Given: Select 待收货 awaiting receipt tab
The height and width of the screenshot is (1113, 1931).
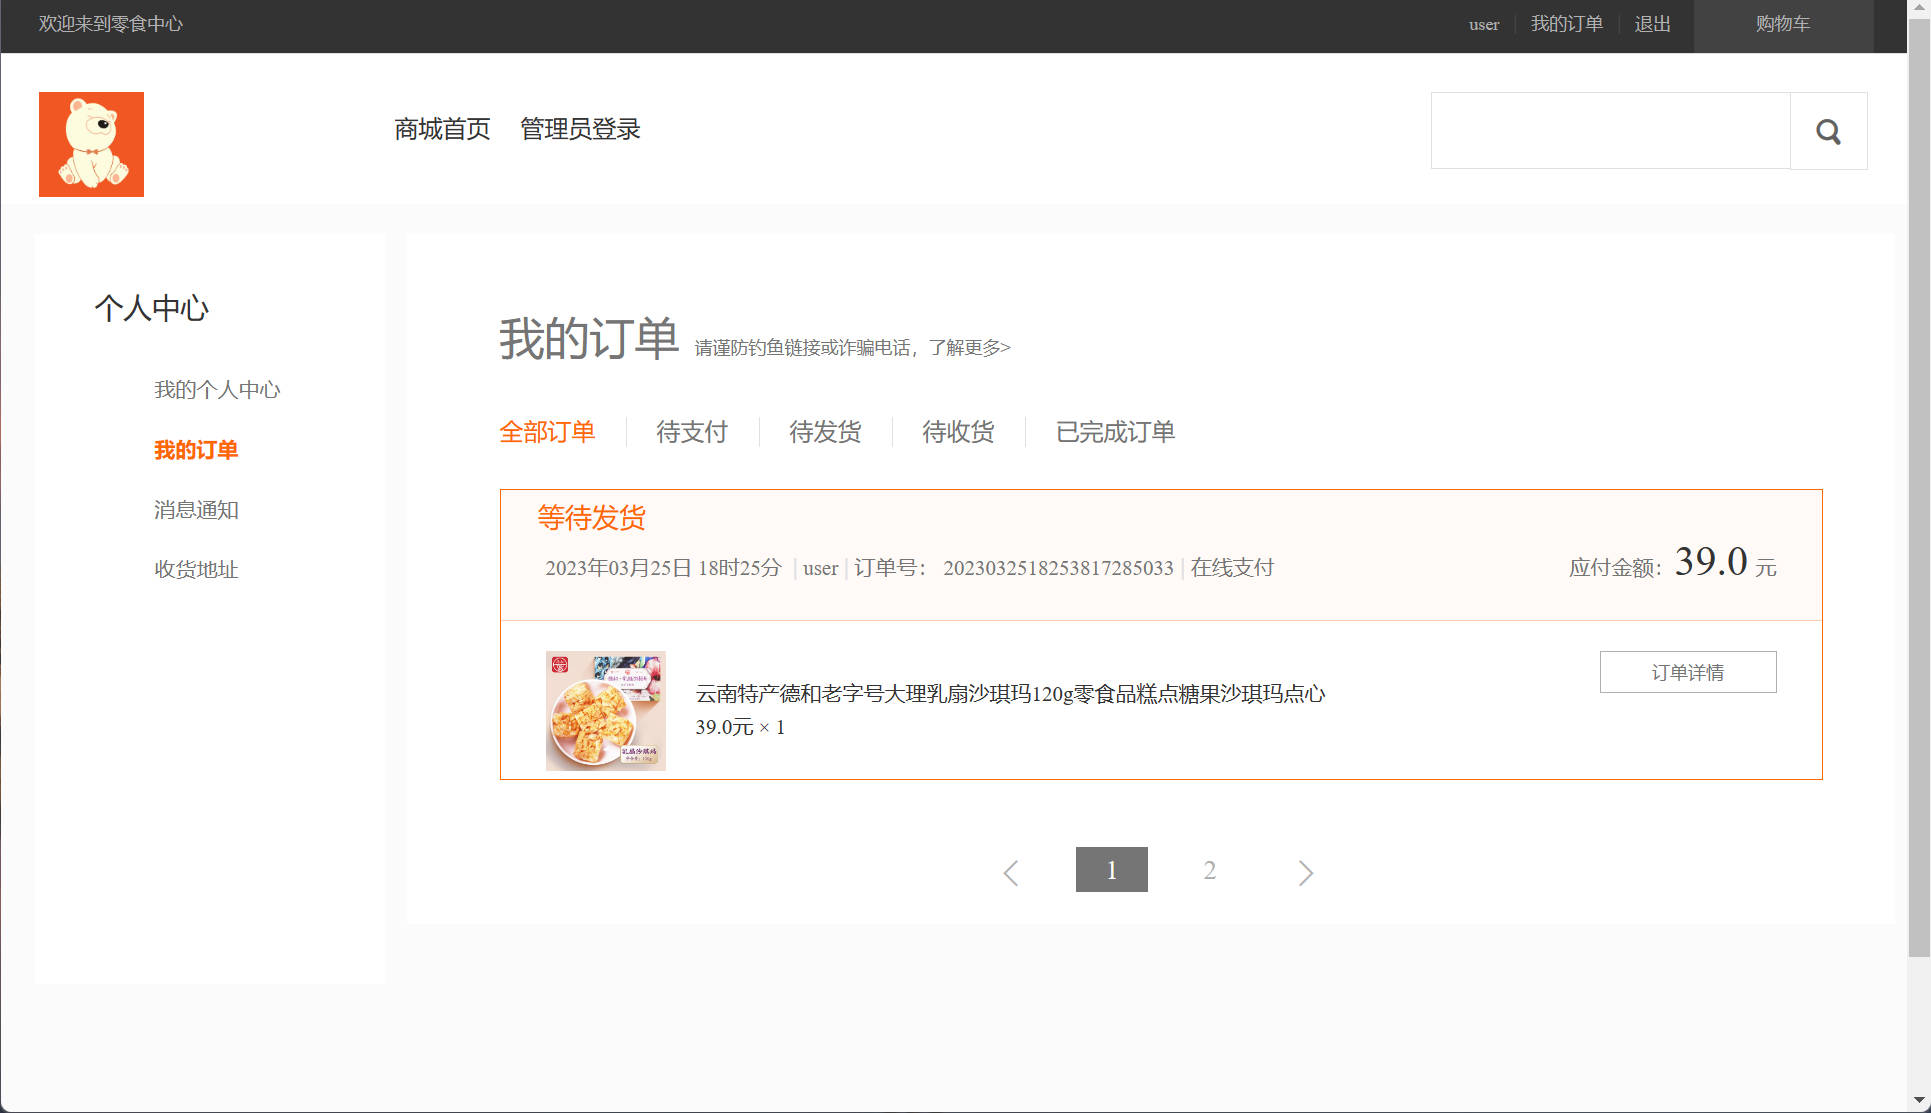Looking at the screenshot, I should pyautogui.click(x=957, y=431).
